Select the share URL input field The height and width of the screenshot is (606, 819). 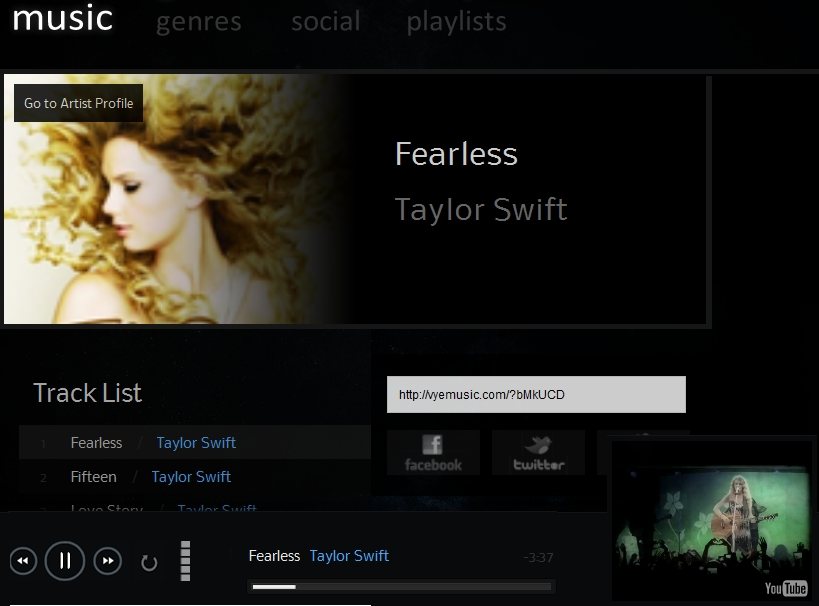pyautogui.click(x=536, y=394)
